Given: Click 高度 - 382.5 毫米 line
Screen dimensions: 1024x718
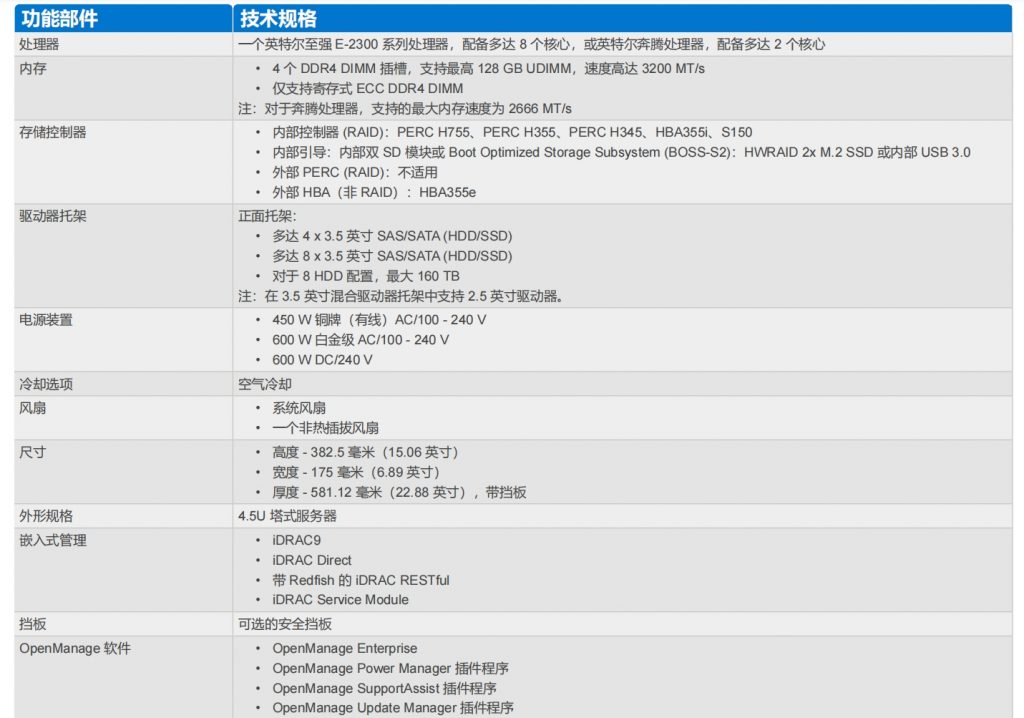Looking at the screenshot, I should [x=366, y=452].
